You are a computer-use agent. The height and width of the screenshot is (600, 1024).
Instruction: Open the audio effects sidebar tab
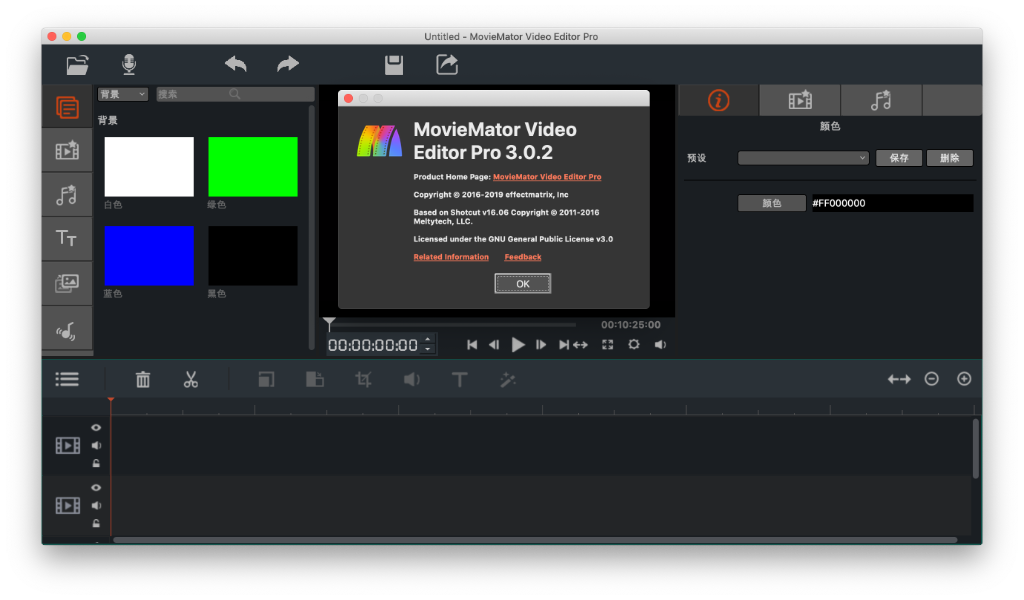67,195
